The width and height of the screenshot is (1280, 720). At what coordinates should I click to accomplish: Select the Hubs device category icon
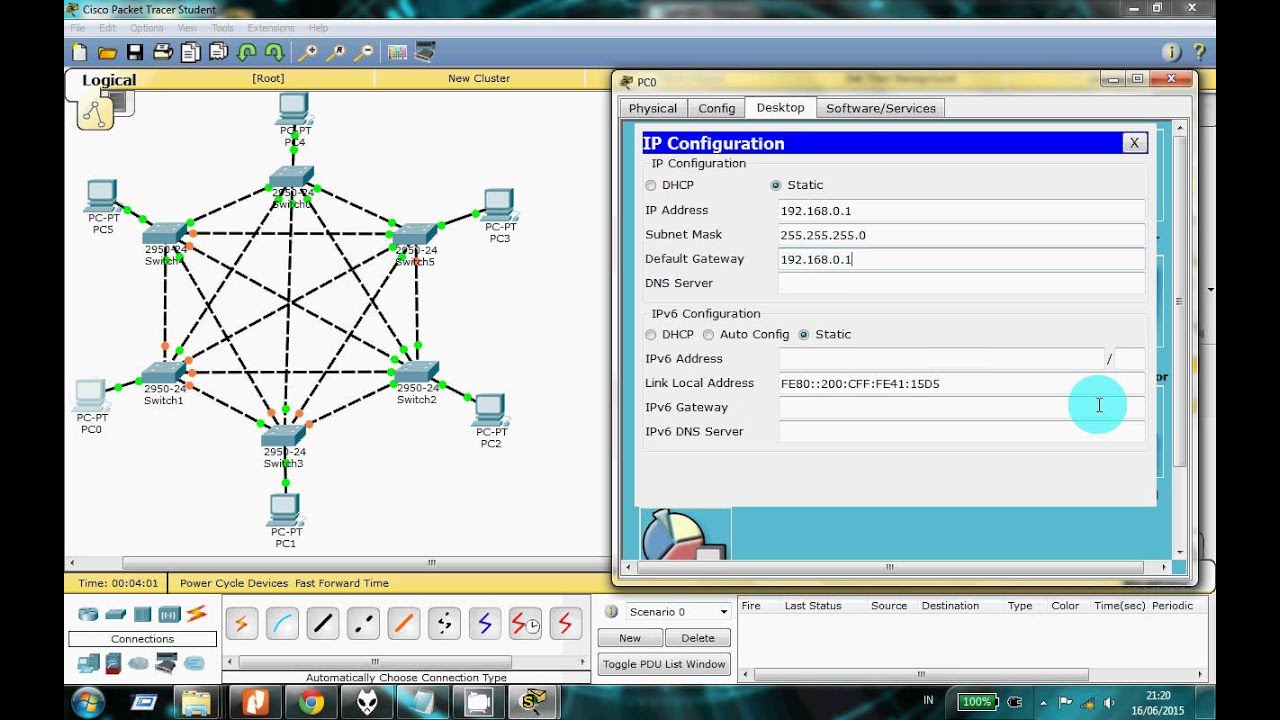point(142,614)
